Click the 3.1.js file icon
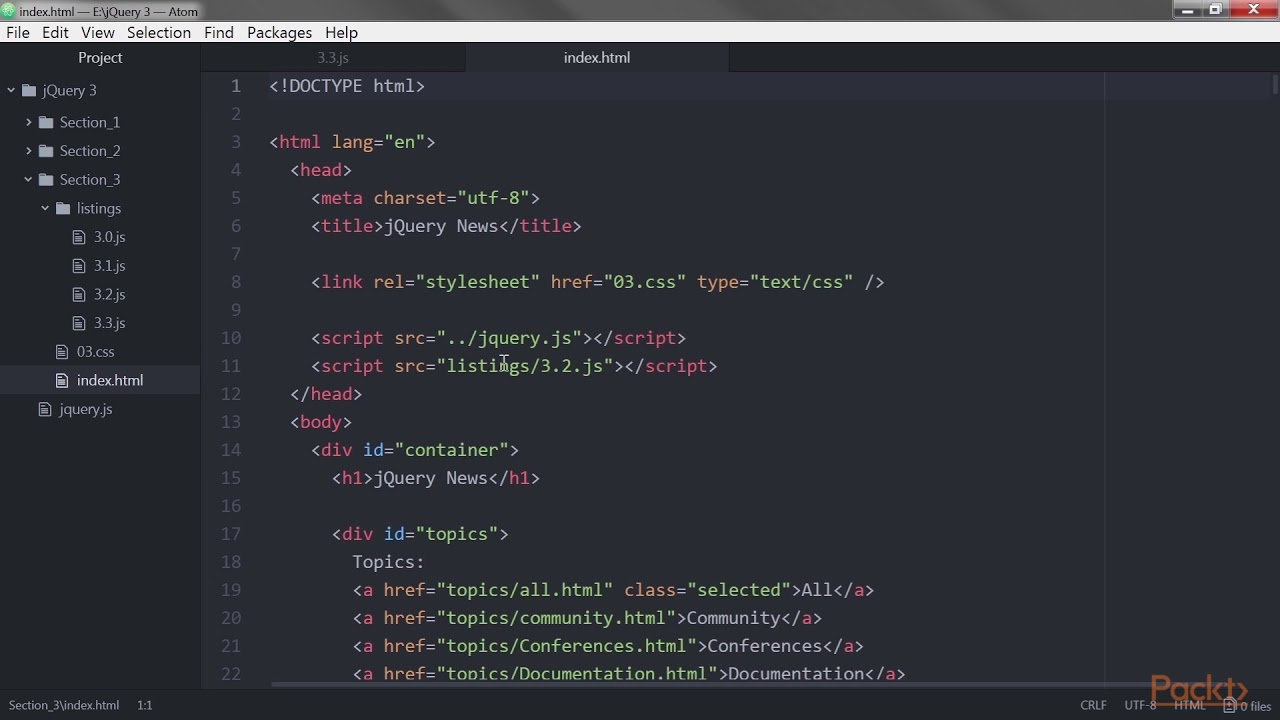 pos(79,266)
